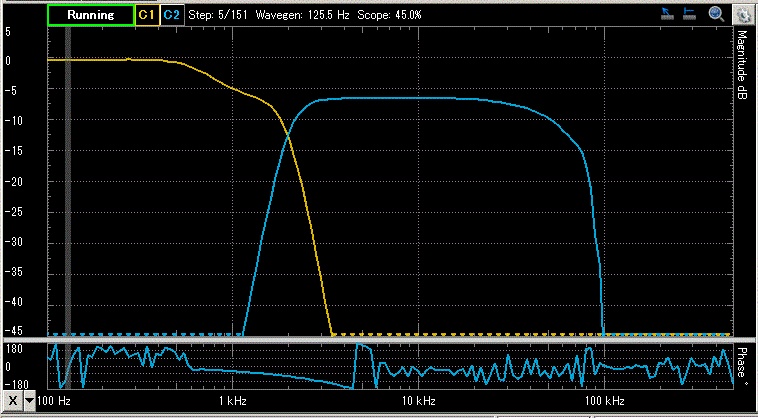
Task: Toggle channel C2 trace visibility
Action: click(172, 15)
